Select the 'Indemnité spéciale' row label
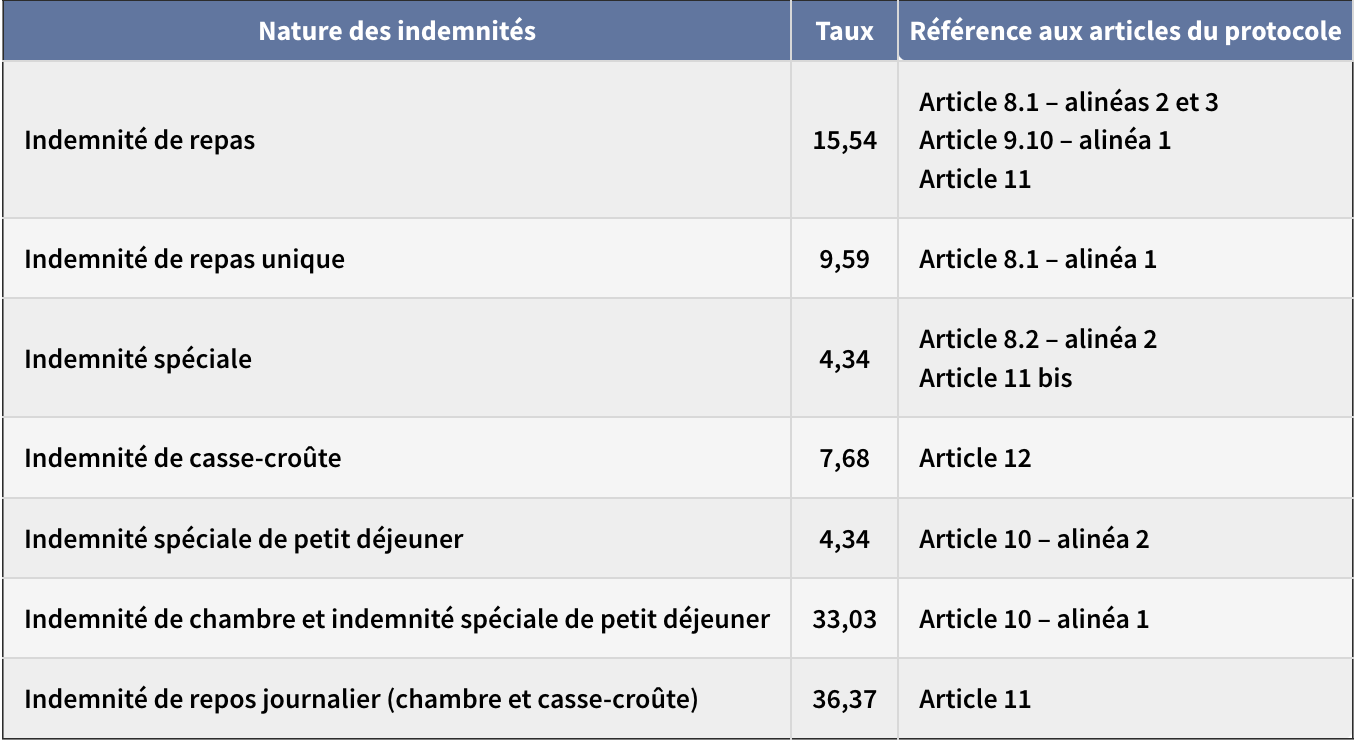The width and height of the screenshot is (1358, 746). [138, 358]
